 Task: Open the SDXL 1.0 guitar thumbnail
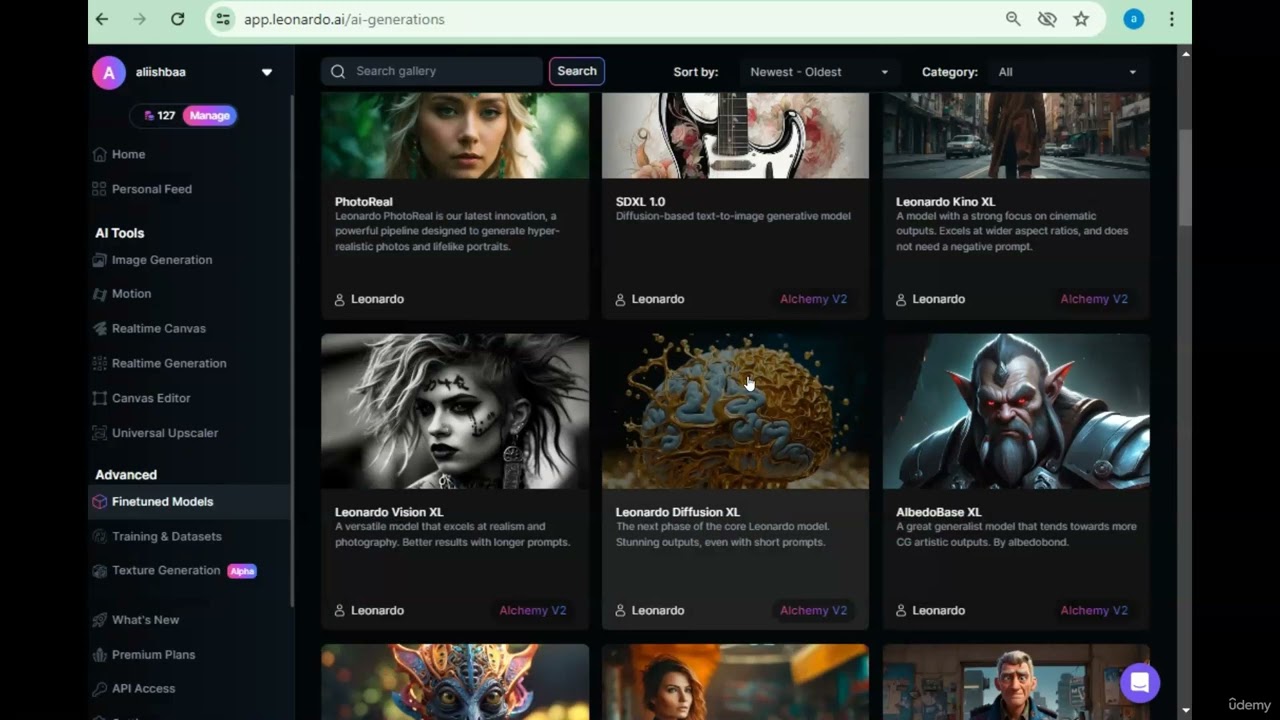735,136
